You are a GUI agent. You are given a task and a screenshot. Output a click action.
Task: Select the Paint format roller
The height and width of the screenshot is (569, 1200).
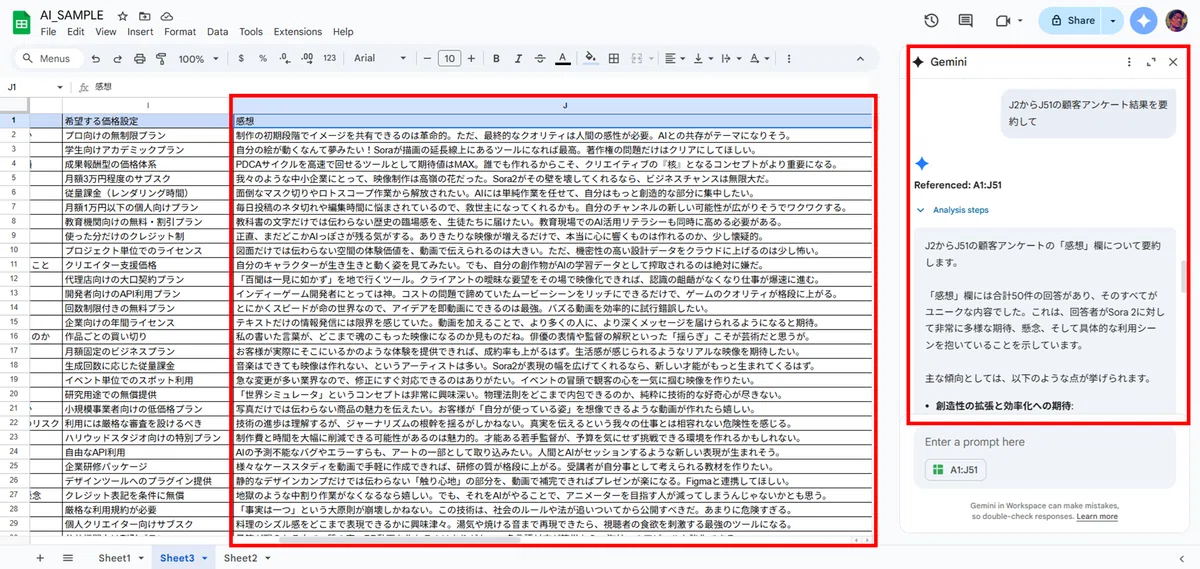(x=161, y=58)
